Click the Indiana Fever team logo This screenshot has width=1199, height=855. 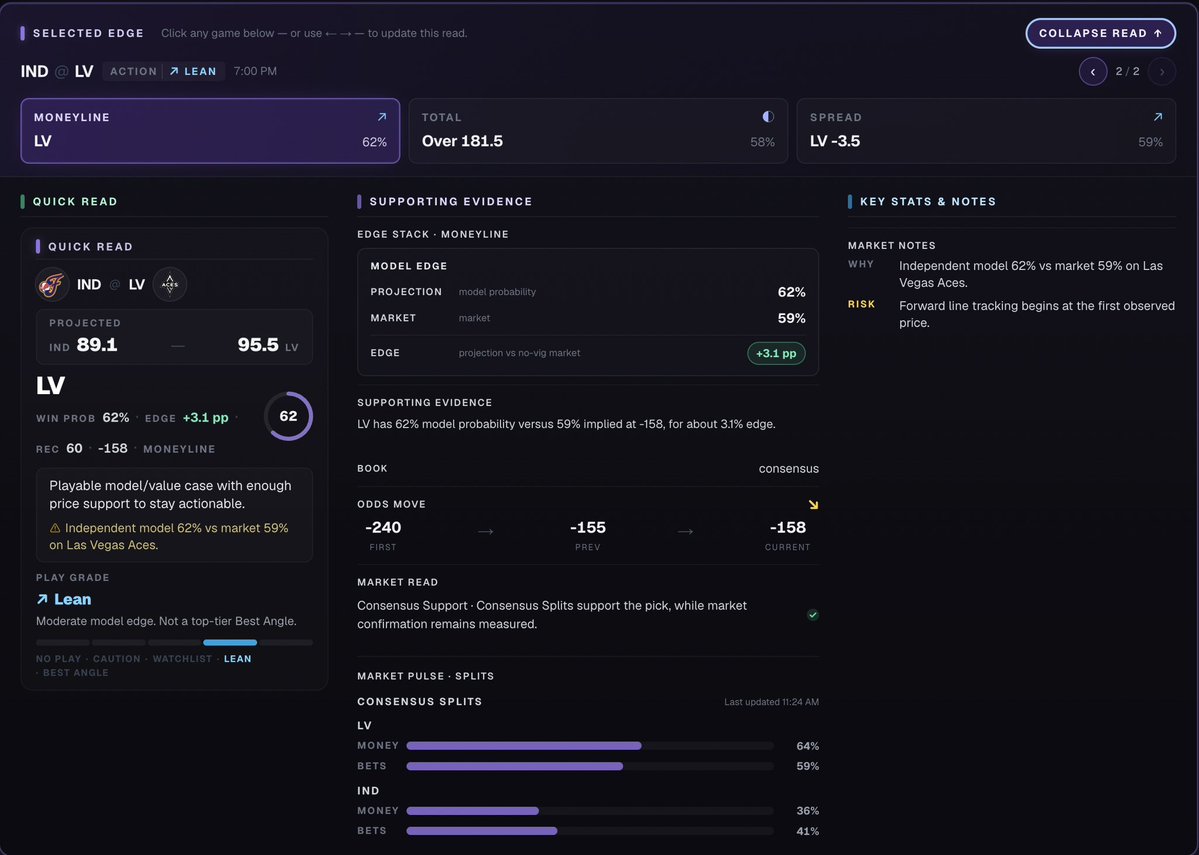coord(53,284)
